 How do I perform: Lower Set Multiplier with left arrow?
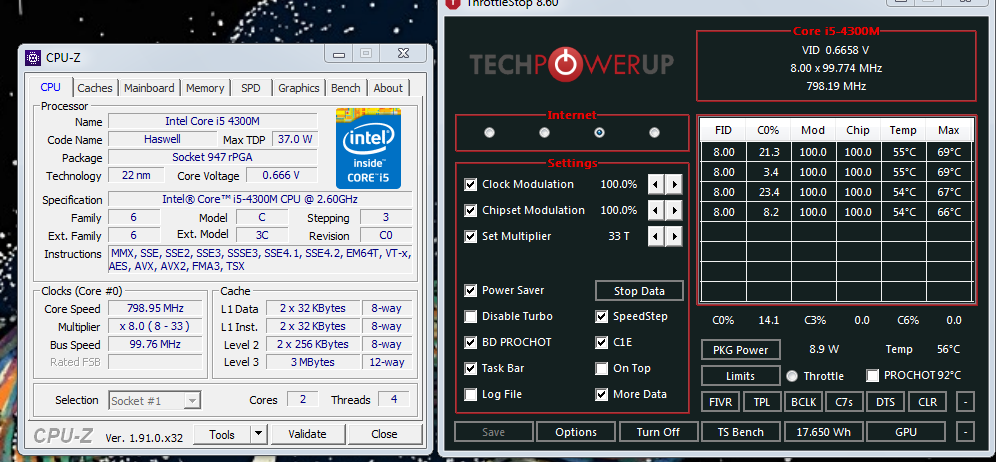point(656,236)
